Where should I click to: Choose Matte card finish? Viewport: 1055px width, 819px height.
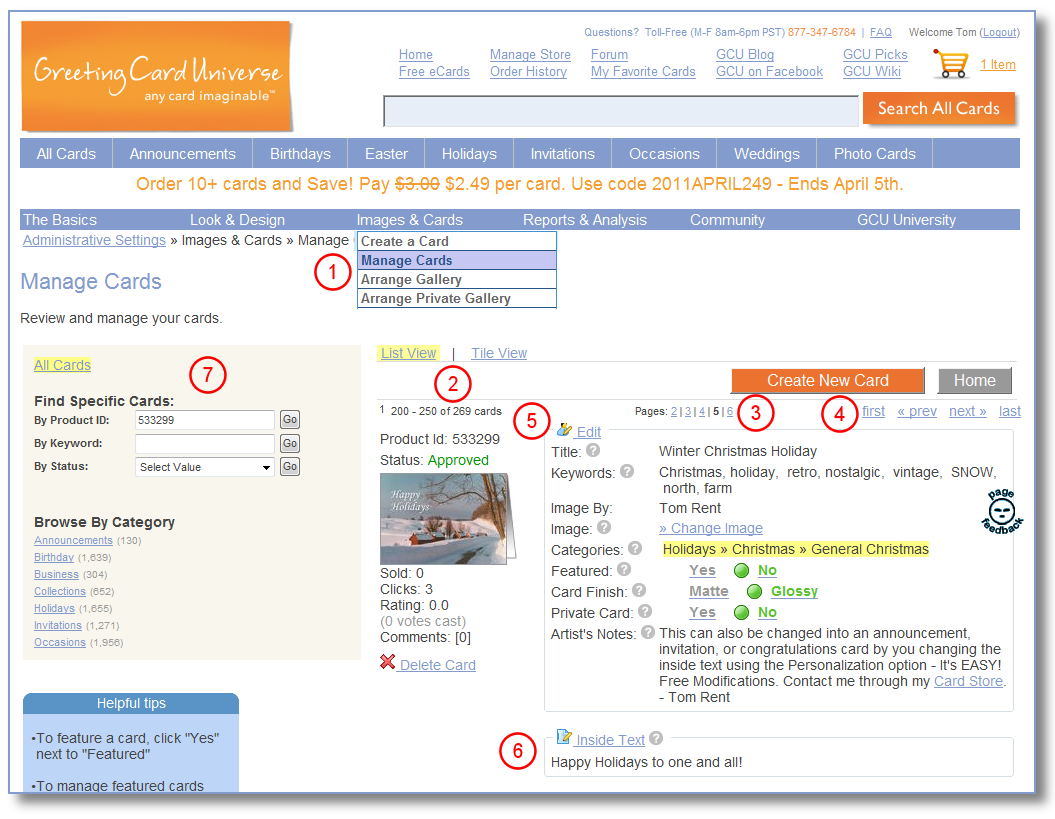coord(708,592)
